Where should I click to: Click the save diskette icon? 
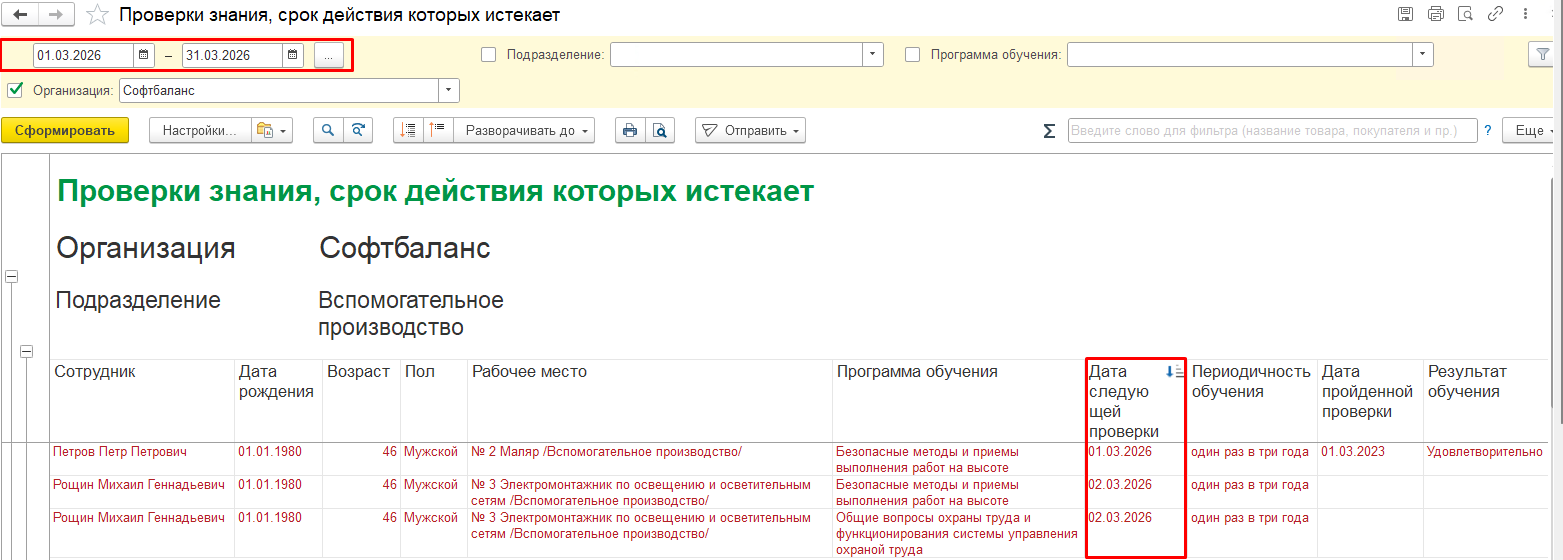(x=1405, y=14)
